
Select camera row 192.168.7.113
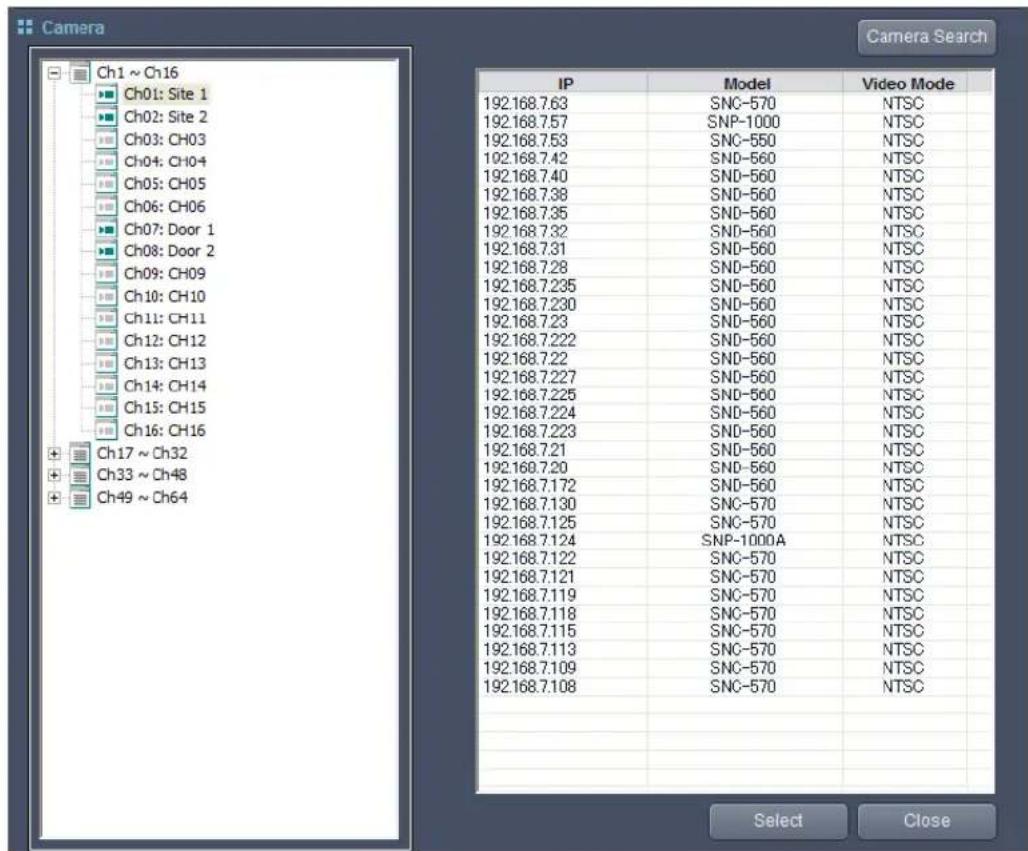[736, 650]
